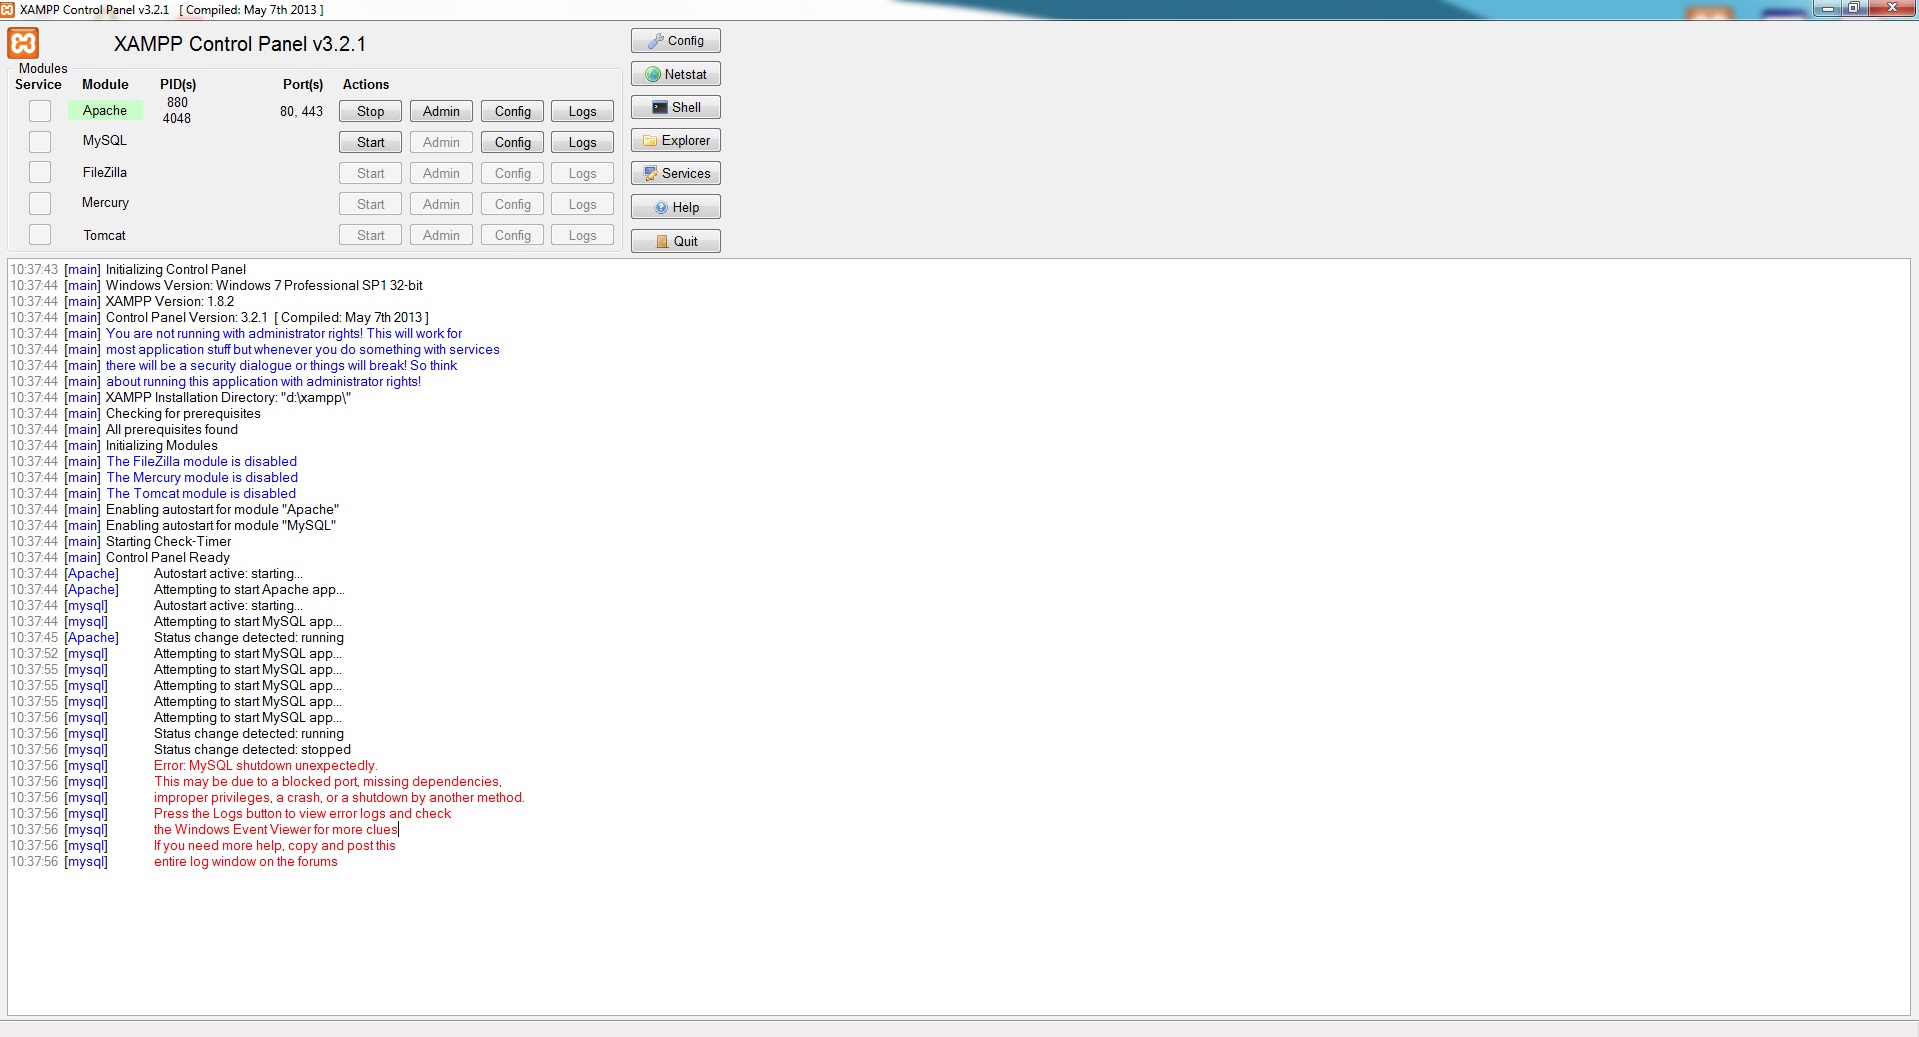Screen dimensions: 1919x1037
Task: Open Help
Action: pyautogui.click(x=675, y=207)
